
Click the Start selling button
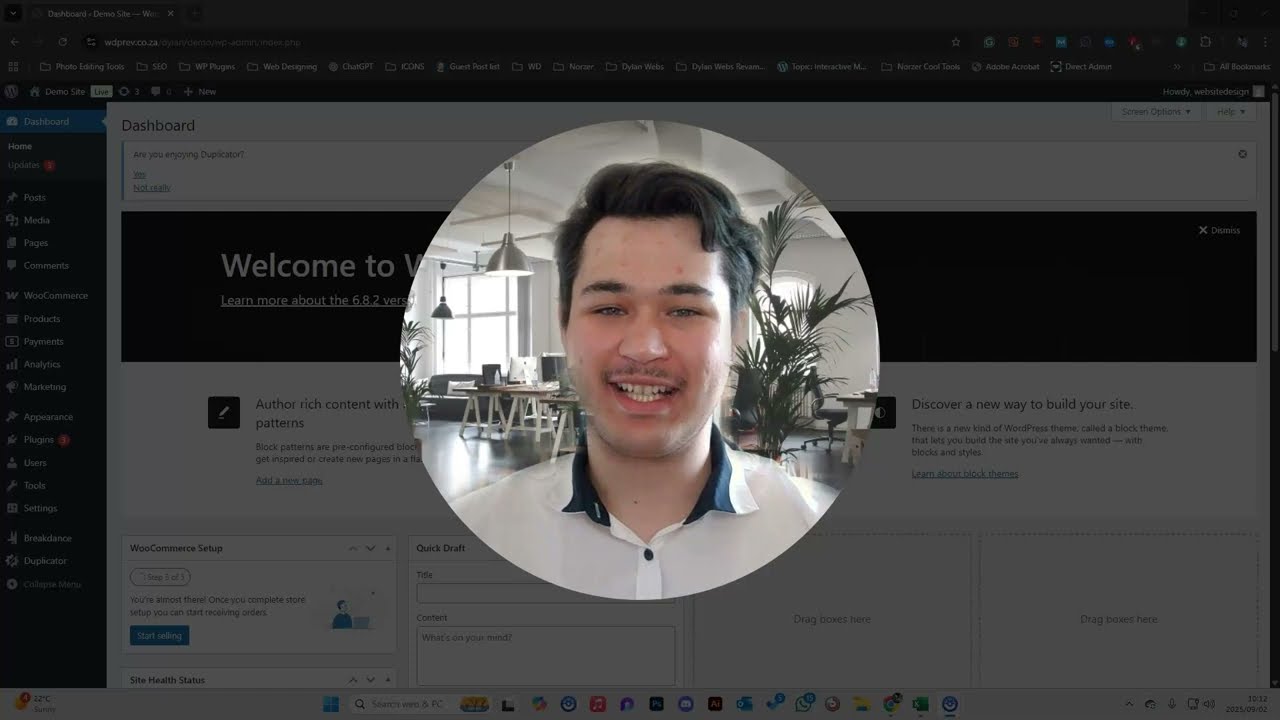159,635
